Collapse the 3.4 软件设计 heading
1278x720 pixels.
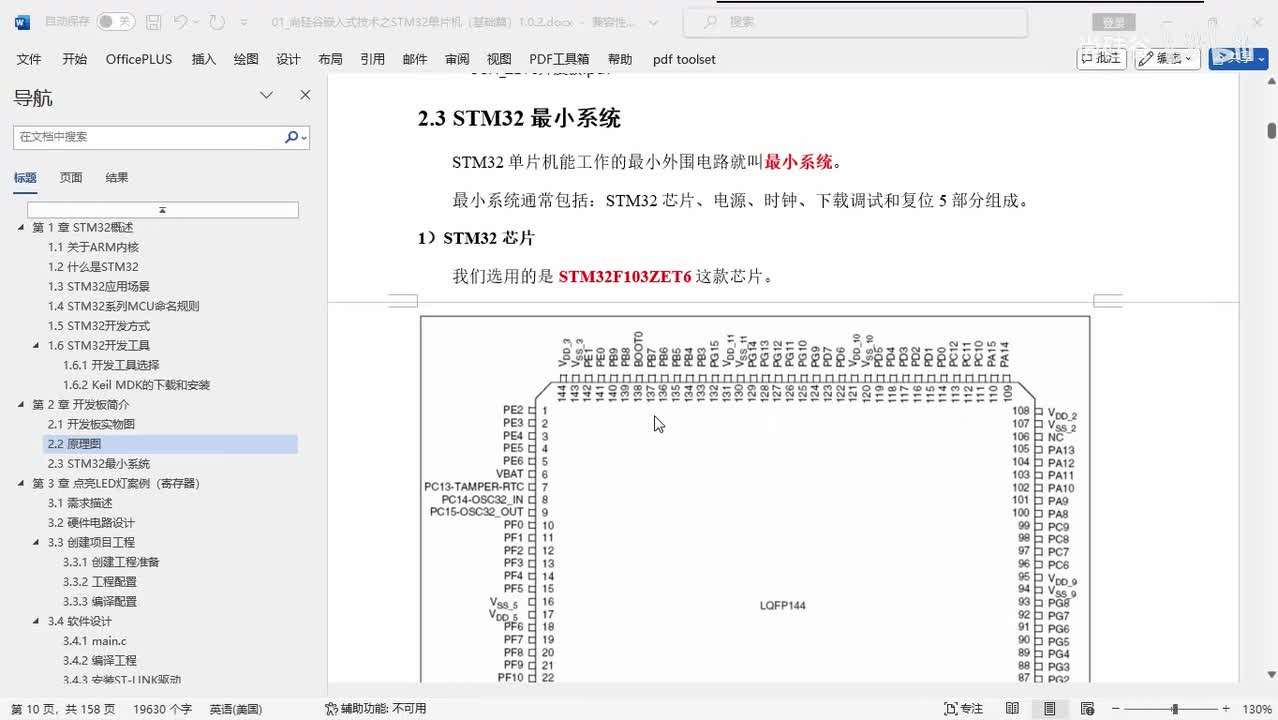37,621
